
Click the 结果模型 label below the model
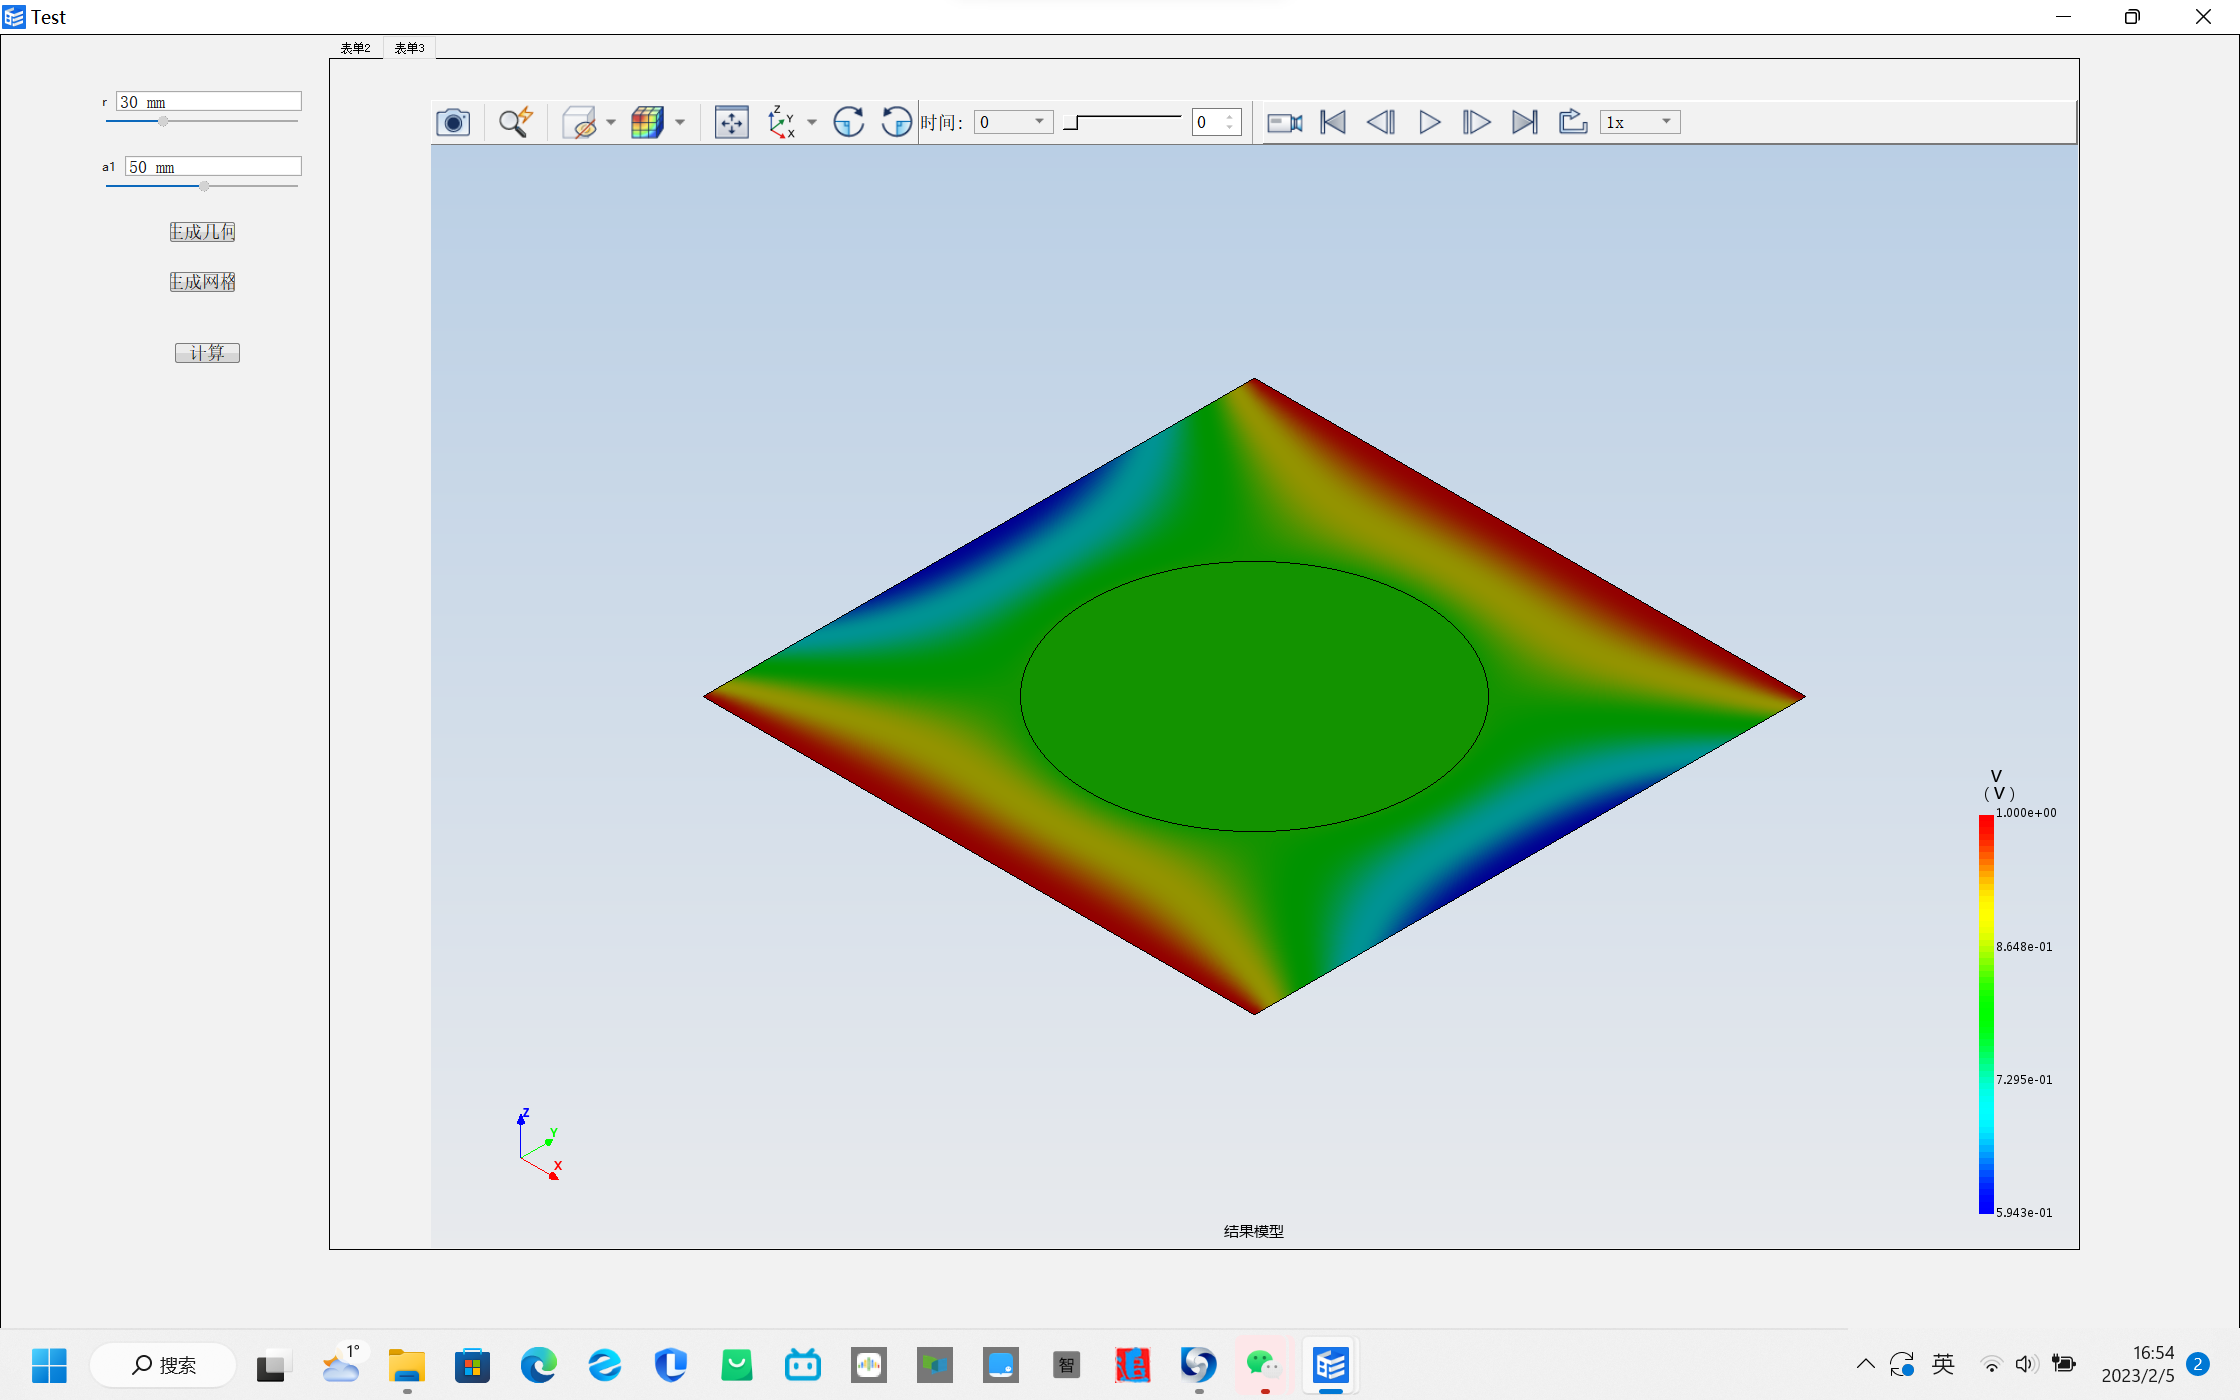[1253, 1231]
